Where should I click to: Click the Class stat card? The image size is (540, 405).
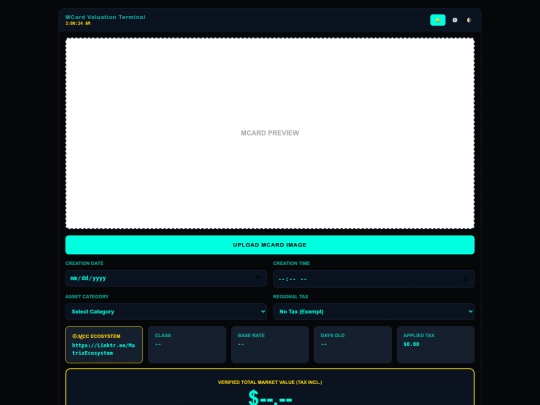coord(187,345)
